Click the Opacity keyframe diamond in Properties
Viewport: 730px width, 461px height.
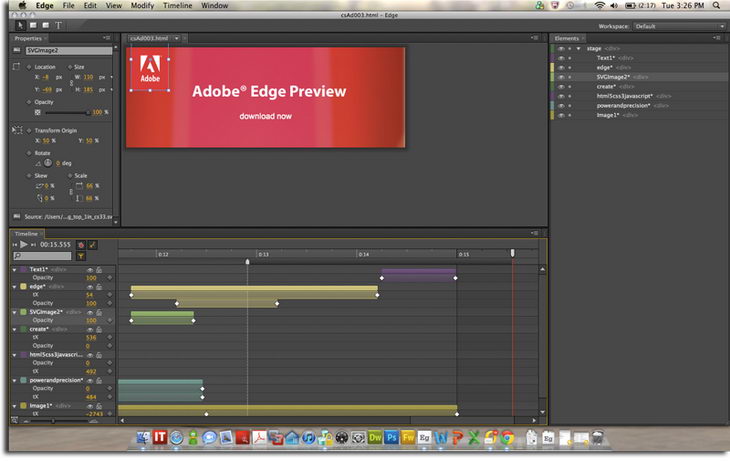click(x=29, y=102)
